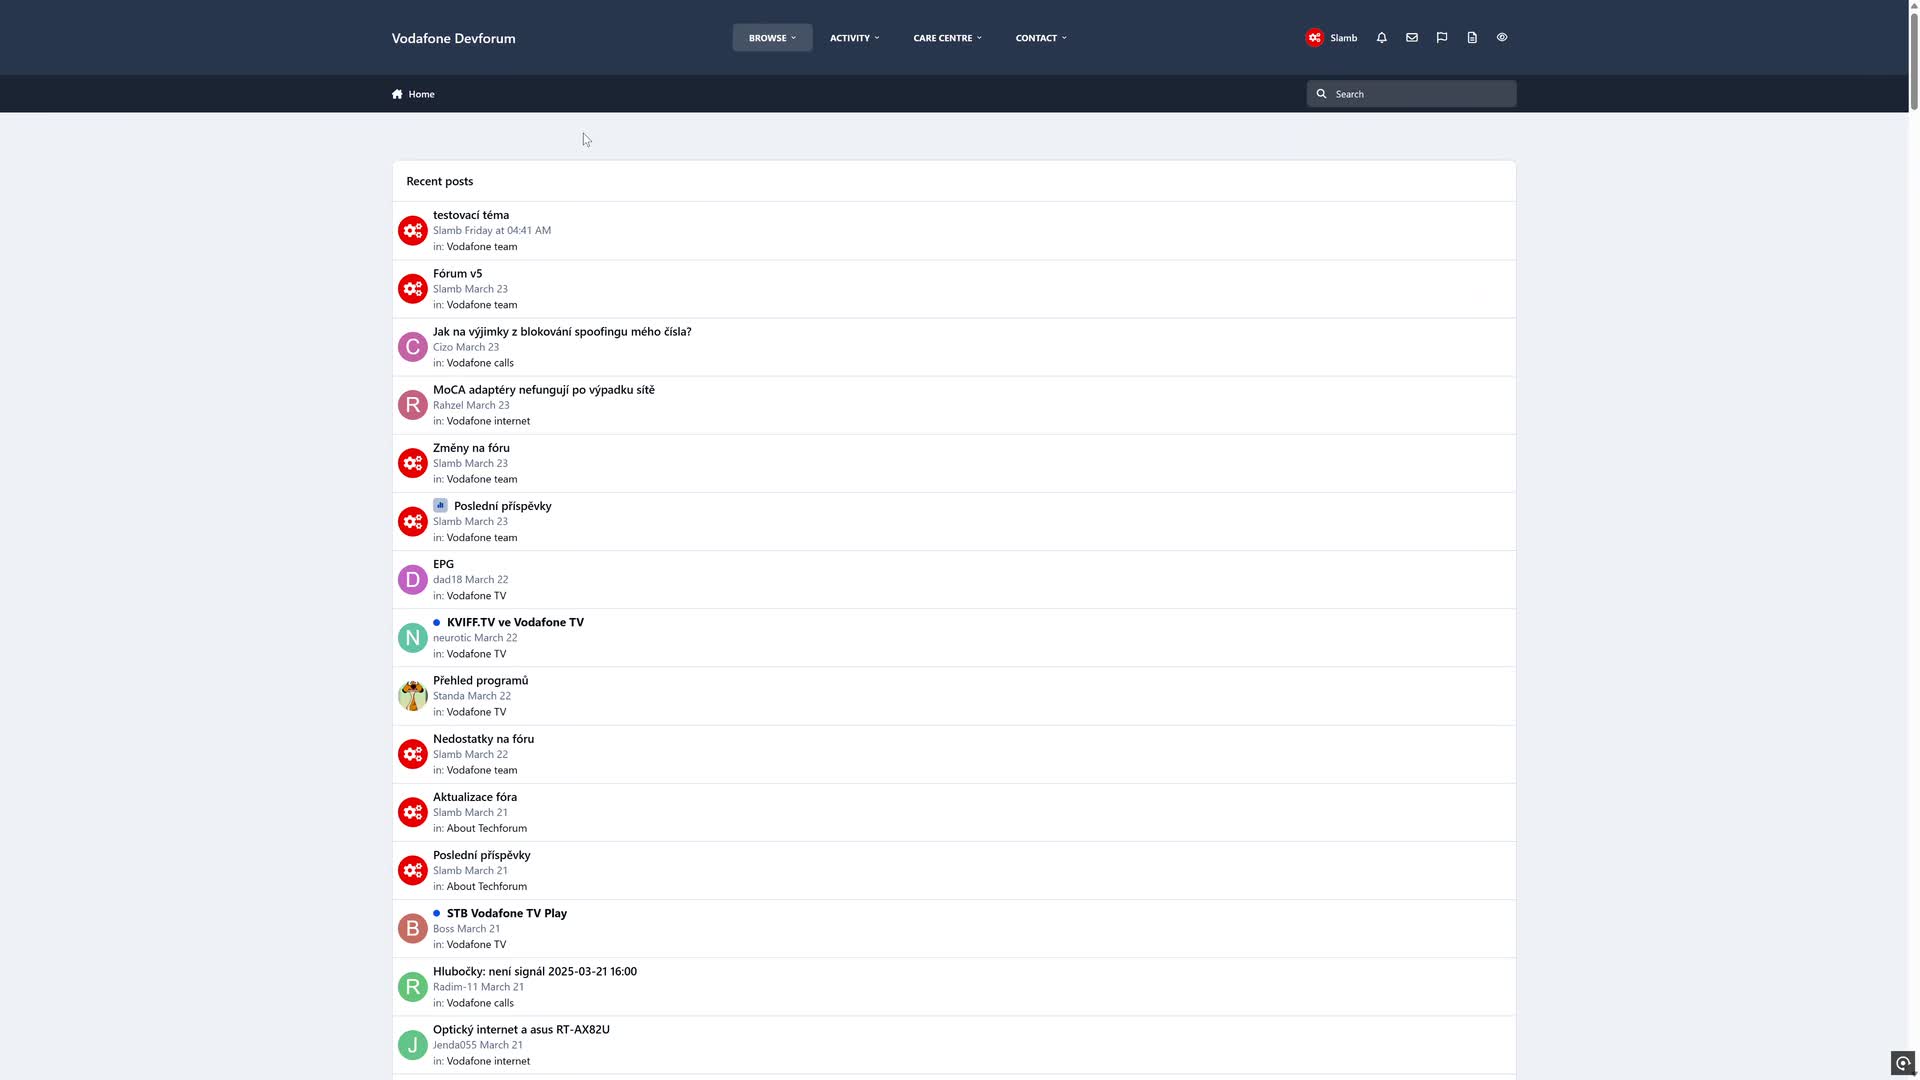The image size is (1920, 1080).
Task: Expand the Activity menu
Action: tap(854, 38)
